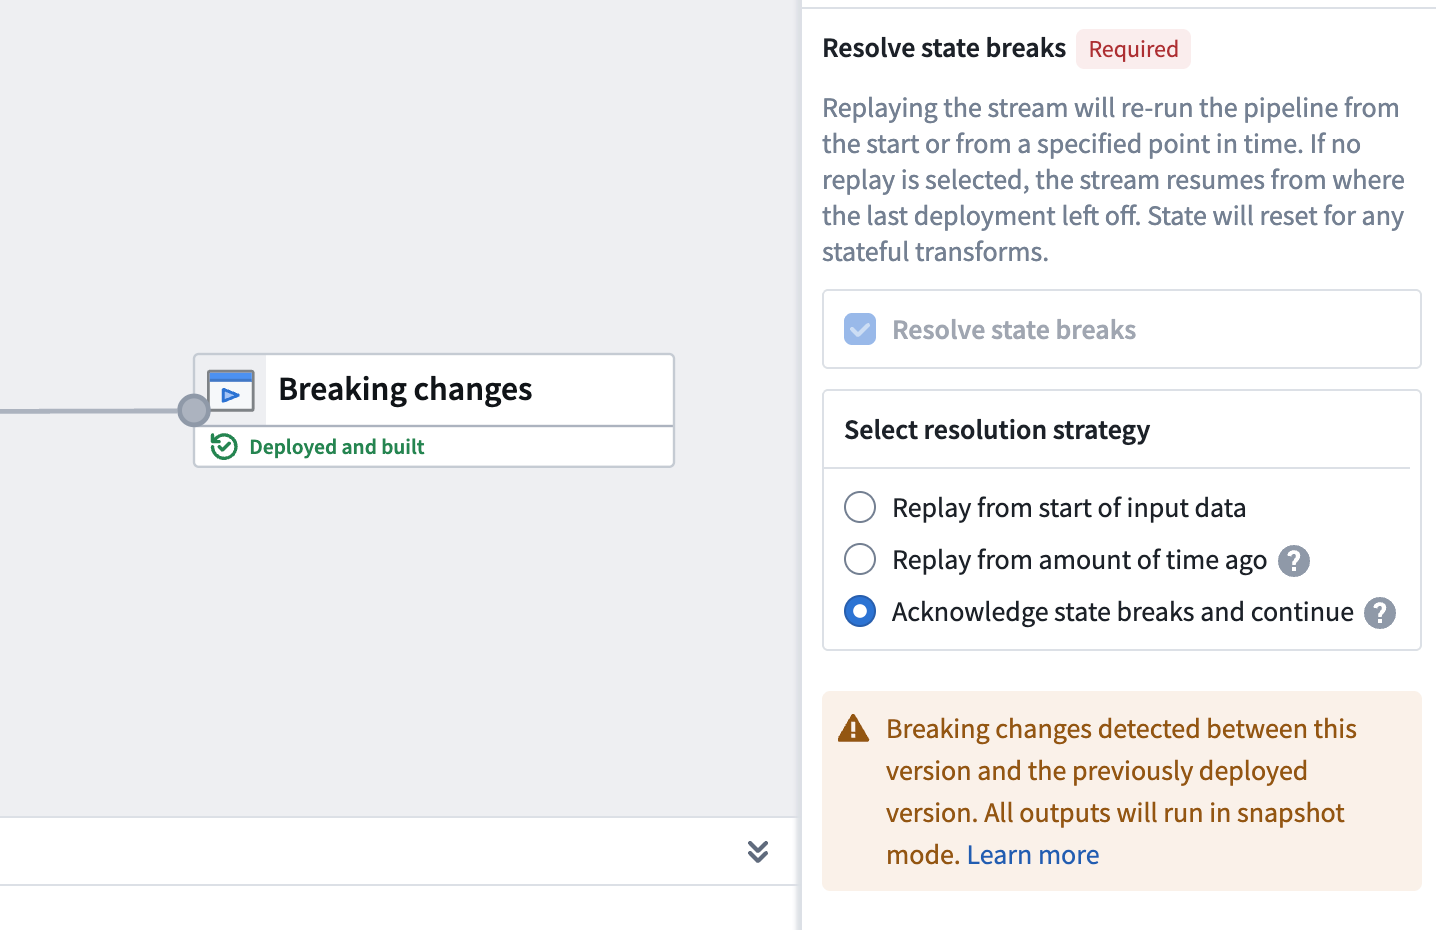Click the warning triangle in the breaking changes alert
This screenshot has width=1436, height=930.
[853, 728]
